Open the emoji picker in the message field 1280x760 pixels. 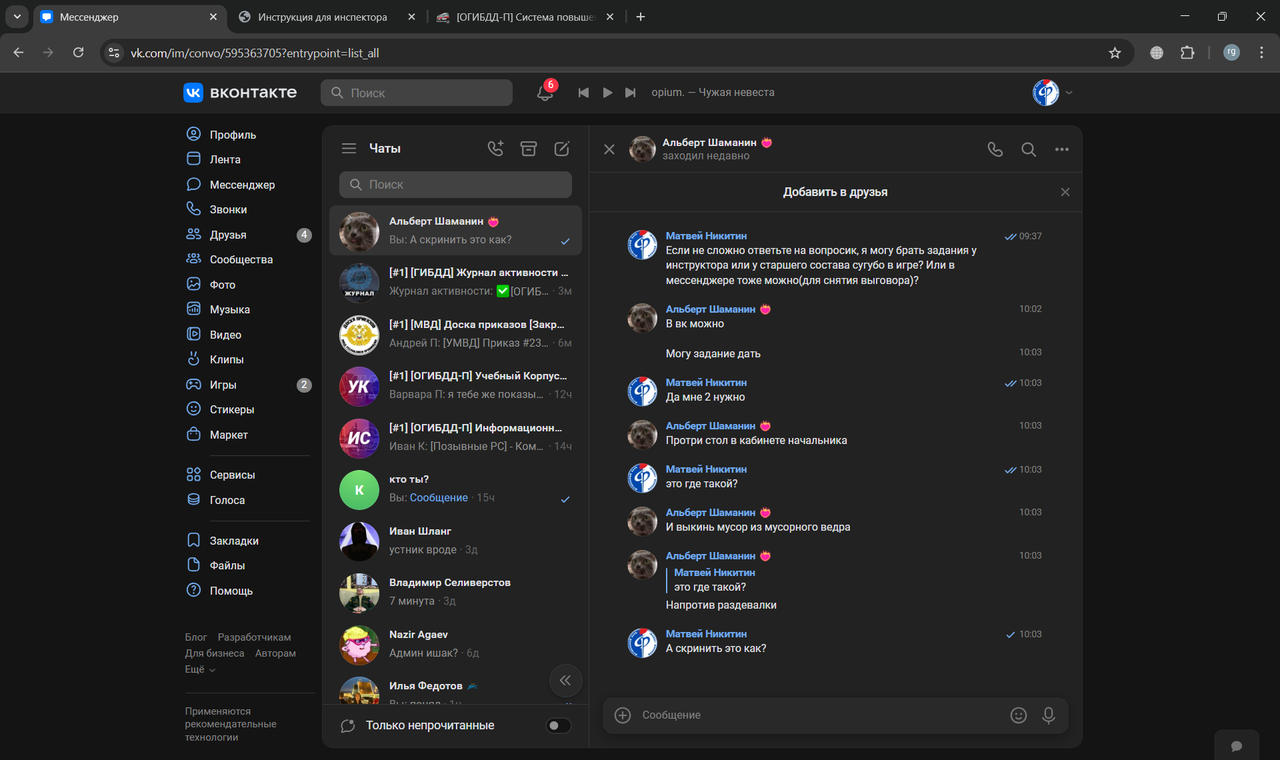tap(1018, 715)
